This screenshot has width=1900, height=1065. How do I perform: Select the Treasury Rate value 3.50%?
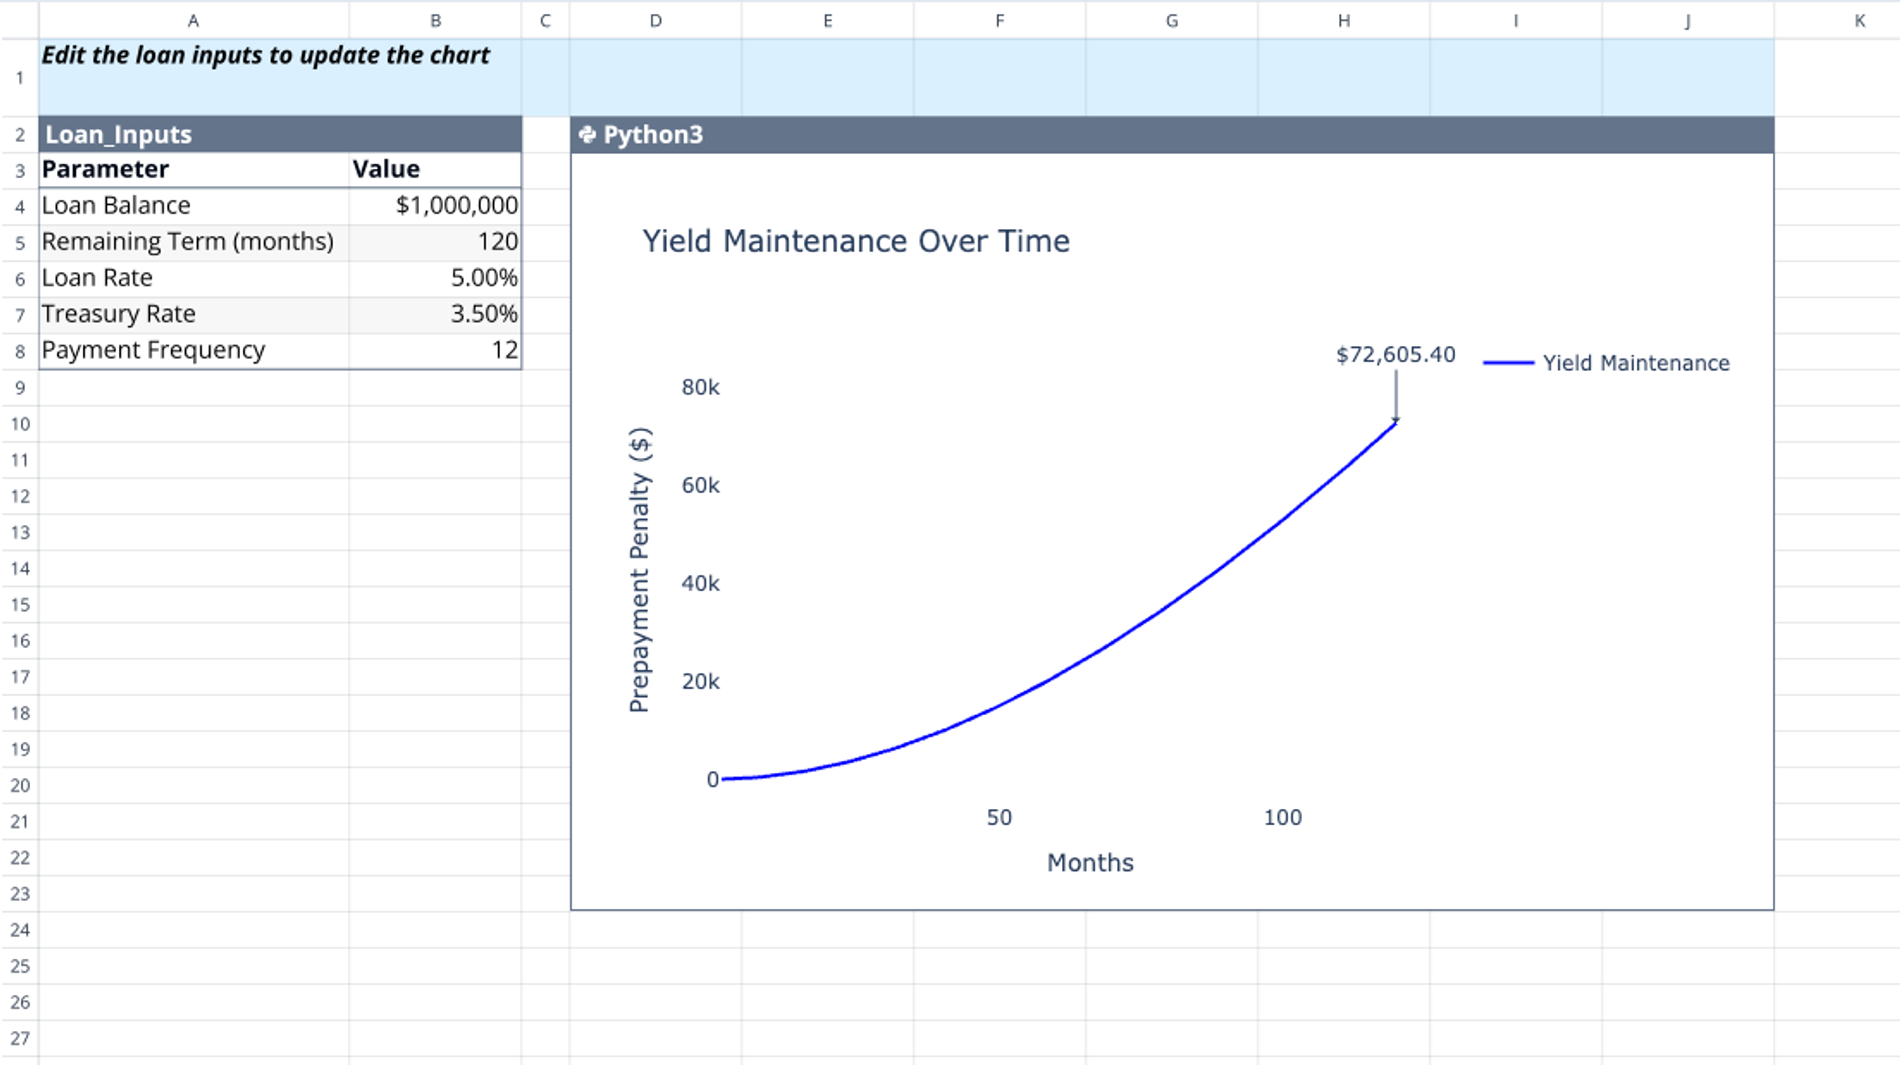435,314
